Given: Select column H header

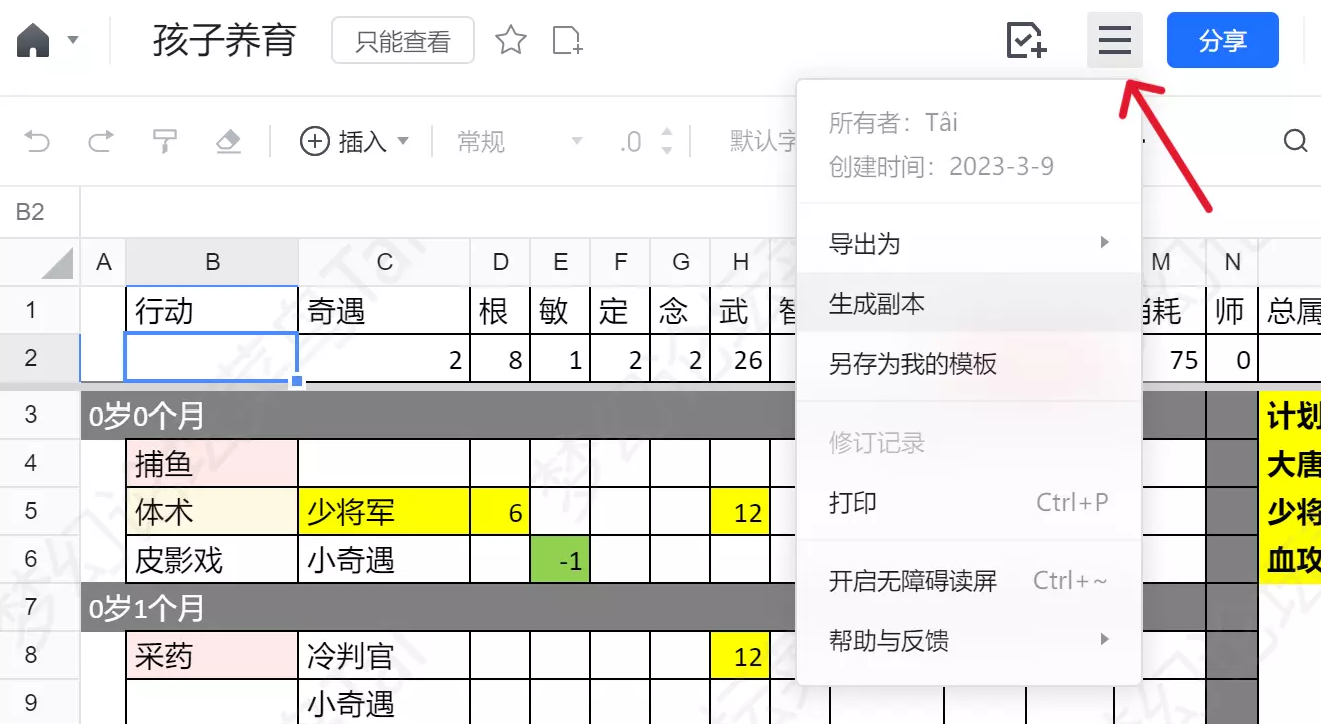Looking at the screenshot, I should click(x=740, y=262).
